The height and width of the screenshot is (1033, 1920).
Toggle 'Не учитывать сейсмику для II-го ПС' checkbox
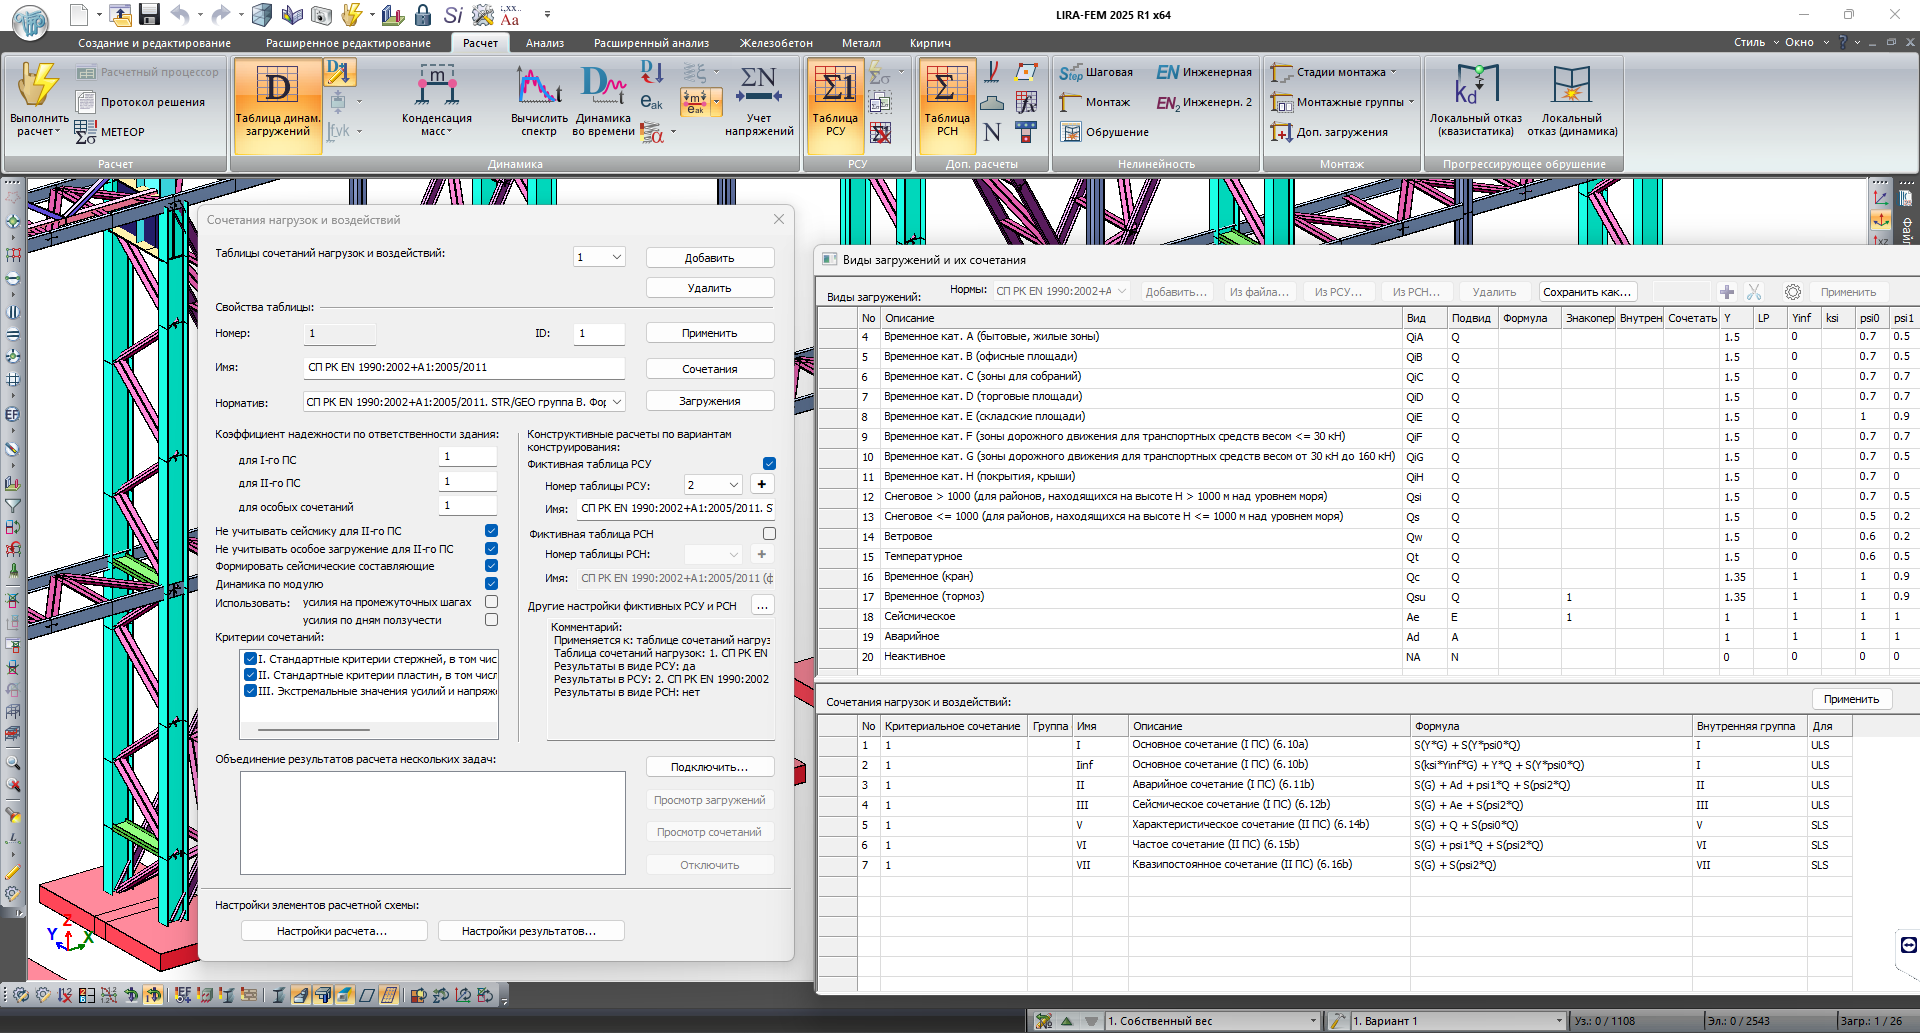(x=491, y=531)
